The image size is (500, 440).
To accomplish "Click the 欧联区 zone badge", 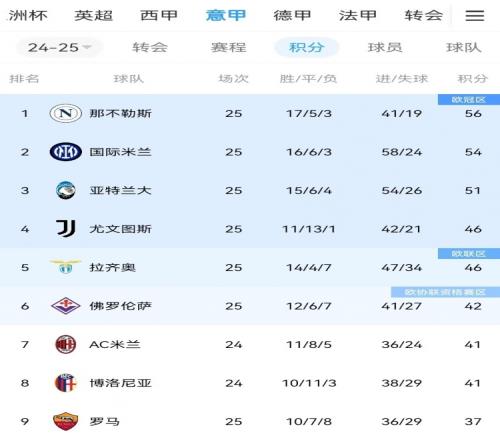I will 469,253.
